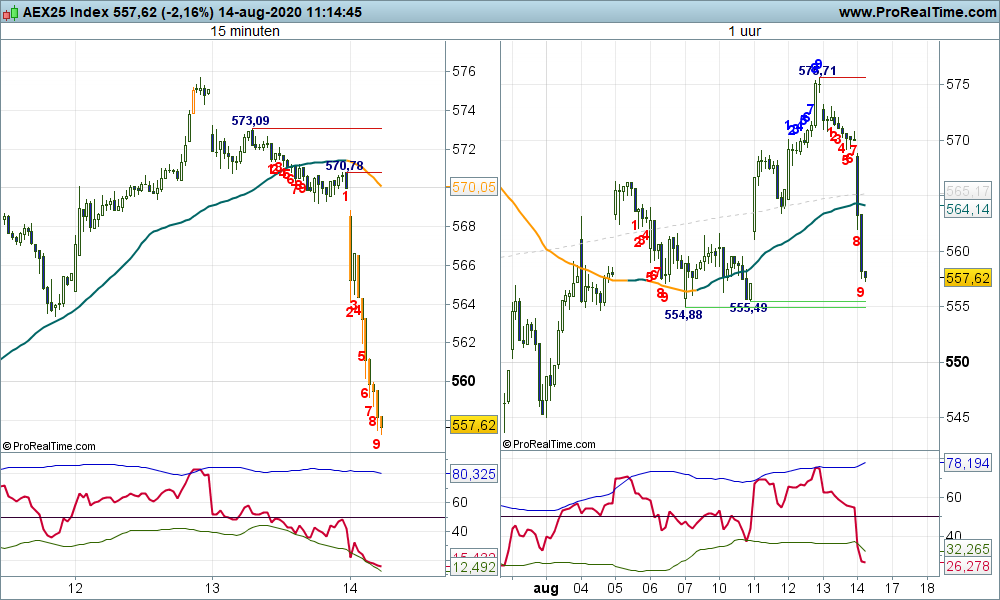Click the 576,71 high label on hourly chart
This screenshot has height=600, width=1000.
click(817, 71)
